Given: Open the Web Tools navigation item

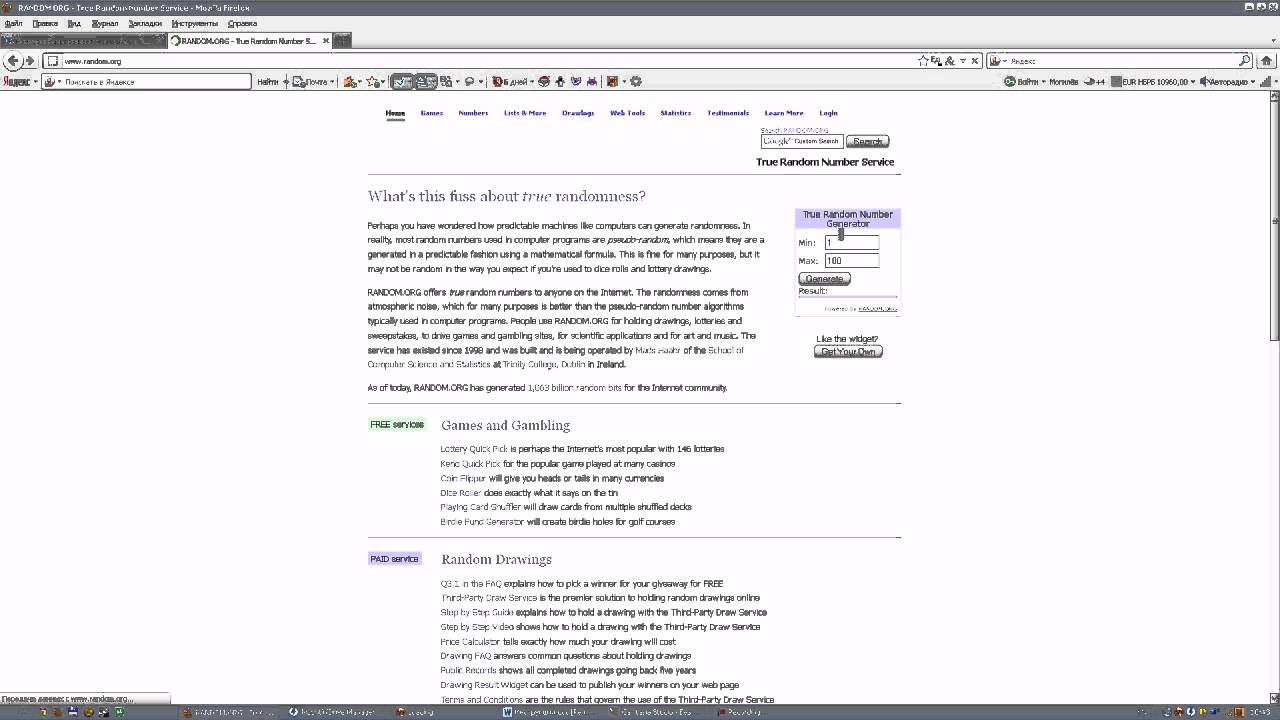Looking at the screenshot, I should point(627,113).
